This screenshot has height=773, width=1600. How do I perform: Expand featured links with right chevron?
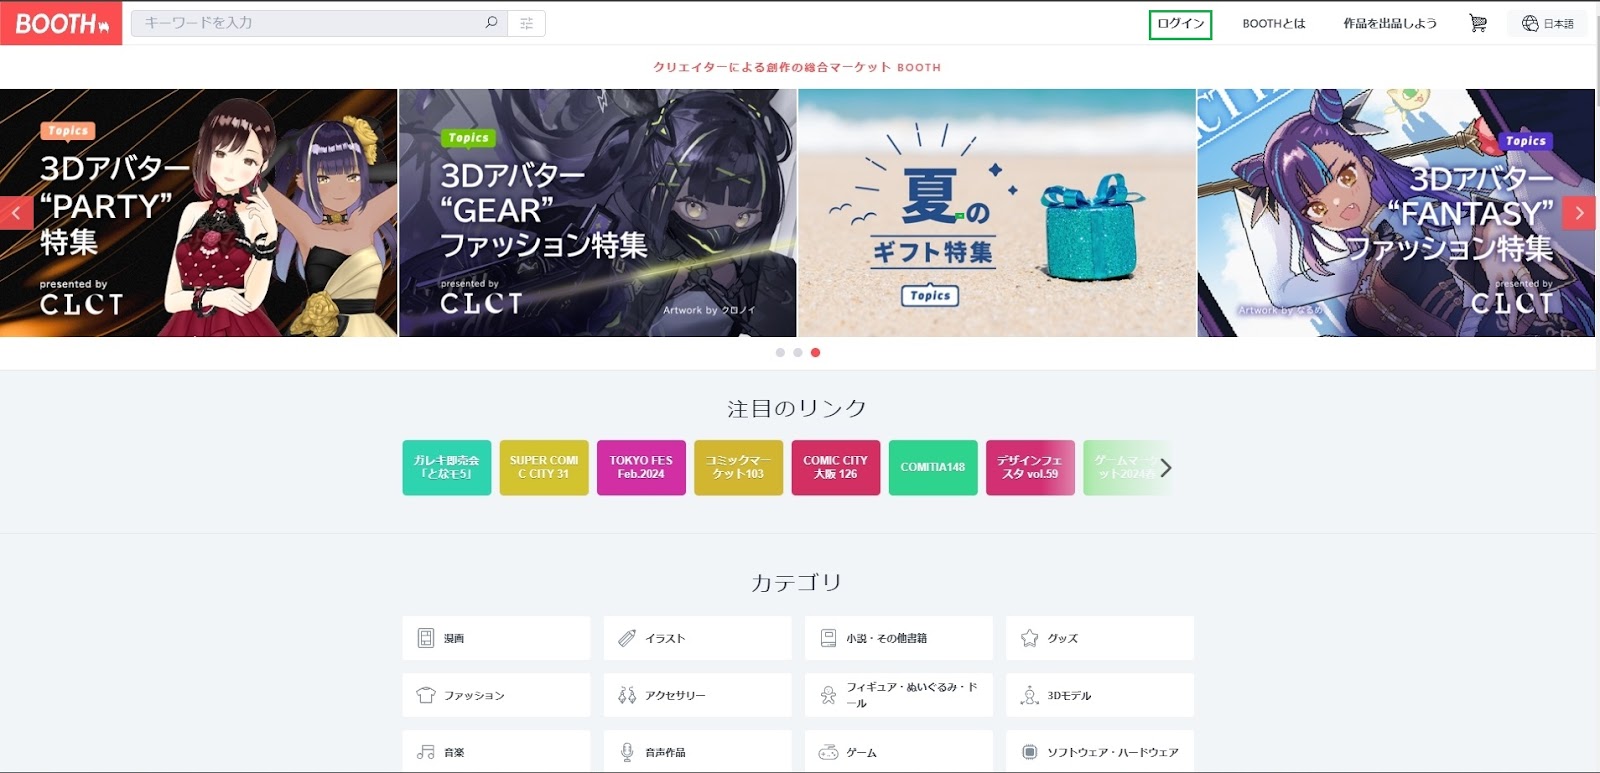click(x=1165, y=468)
